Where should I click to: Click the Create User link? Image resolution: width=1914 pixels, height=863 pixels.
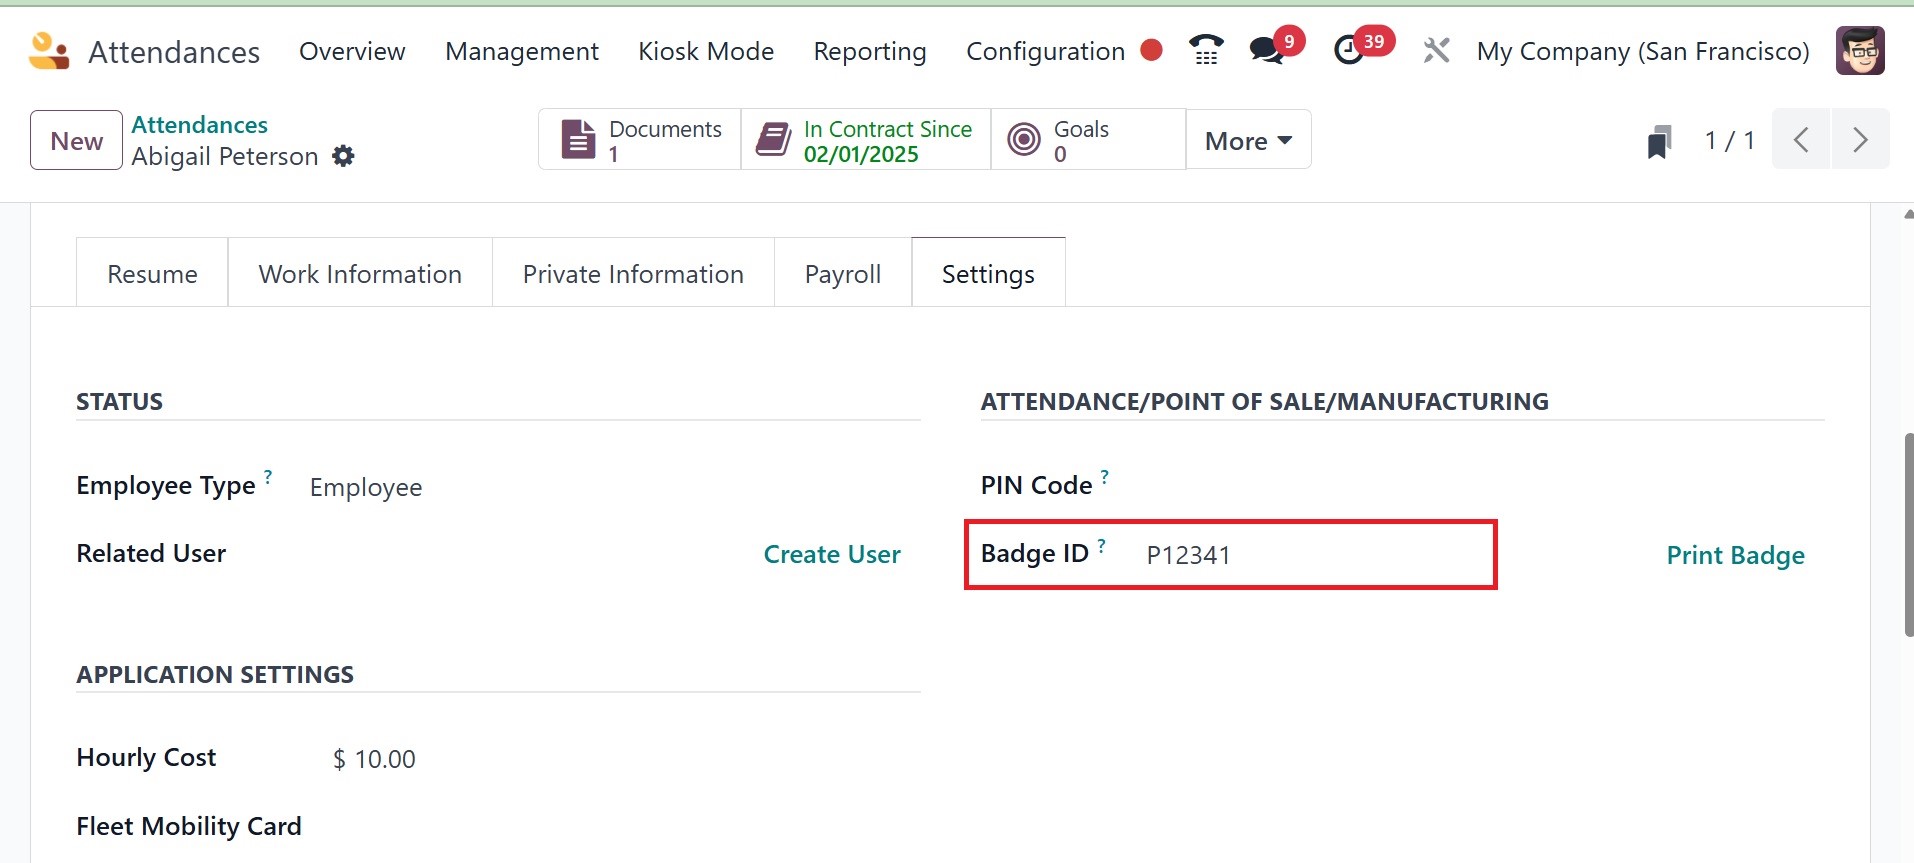coord(832,554)
